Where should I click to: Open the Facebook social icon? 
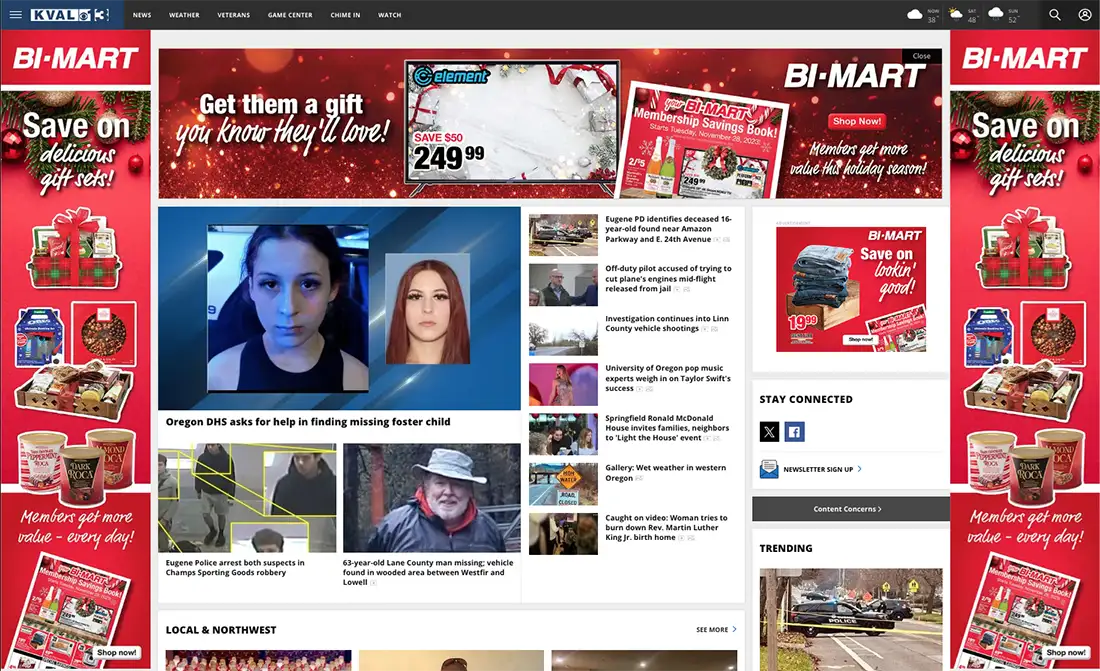tap(794, 432)
